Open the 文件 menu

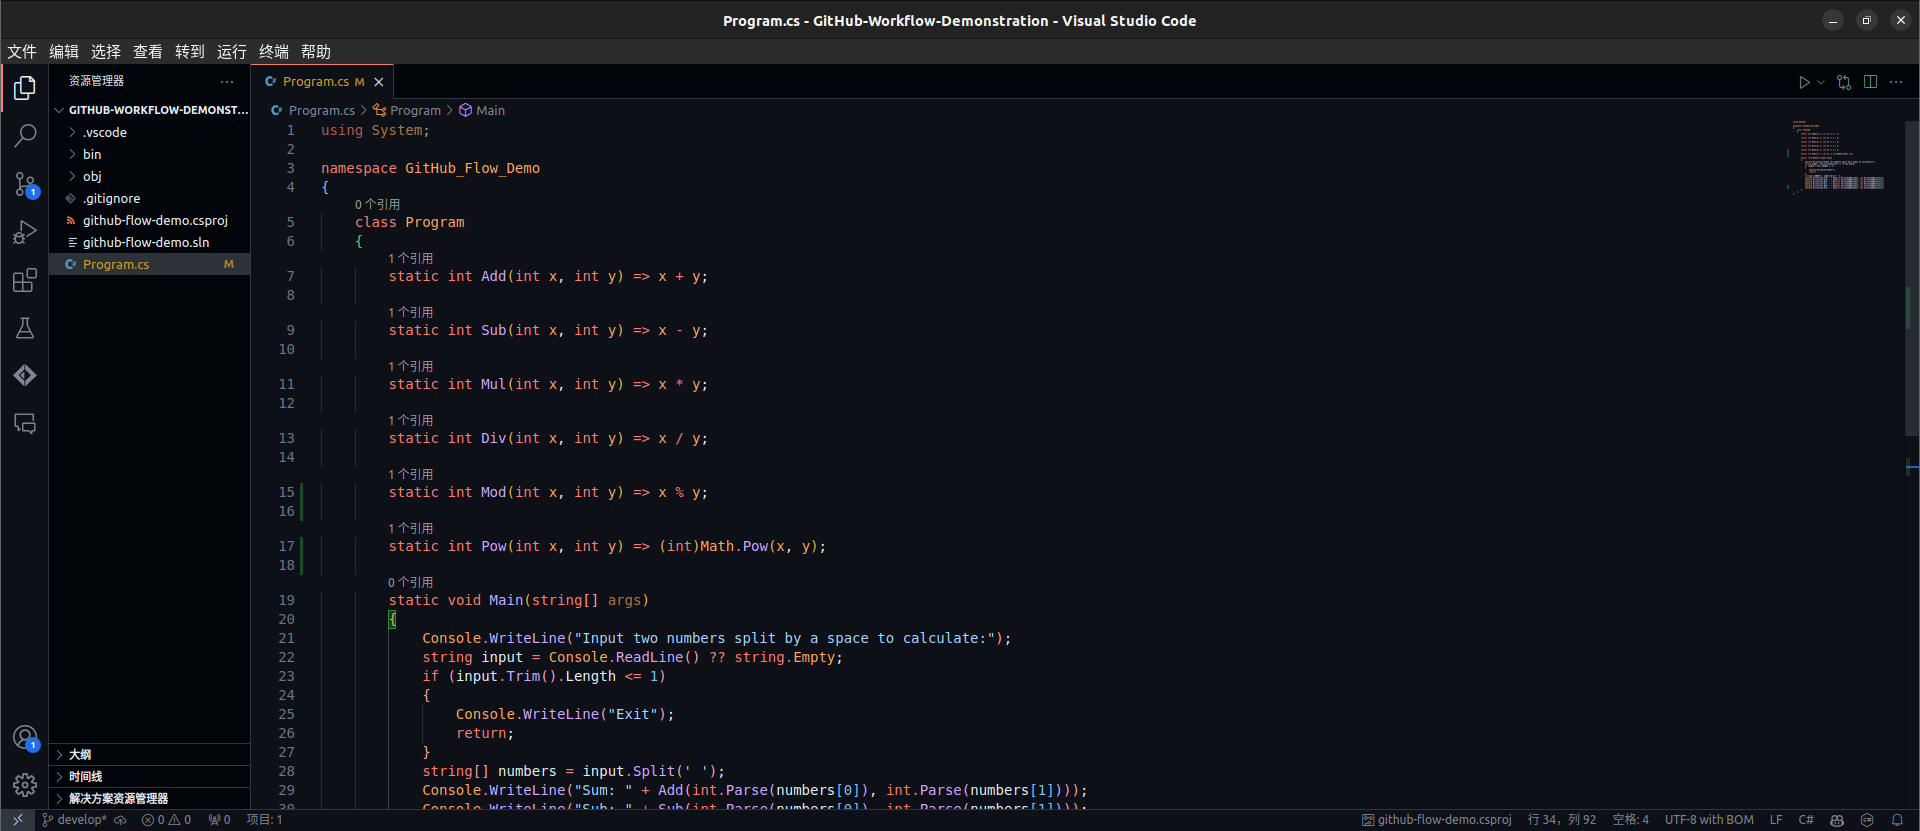(22, 52)
